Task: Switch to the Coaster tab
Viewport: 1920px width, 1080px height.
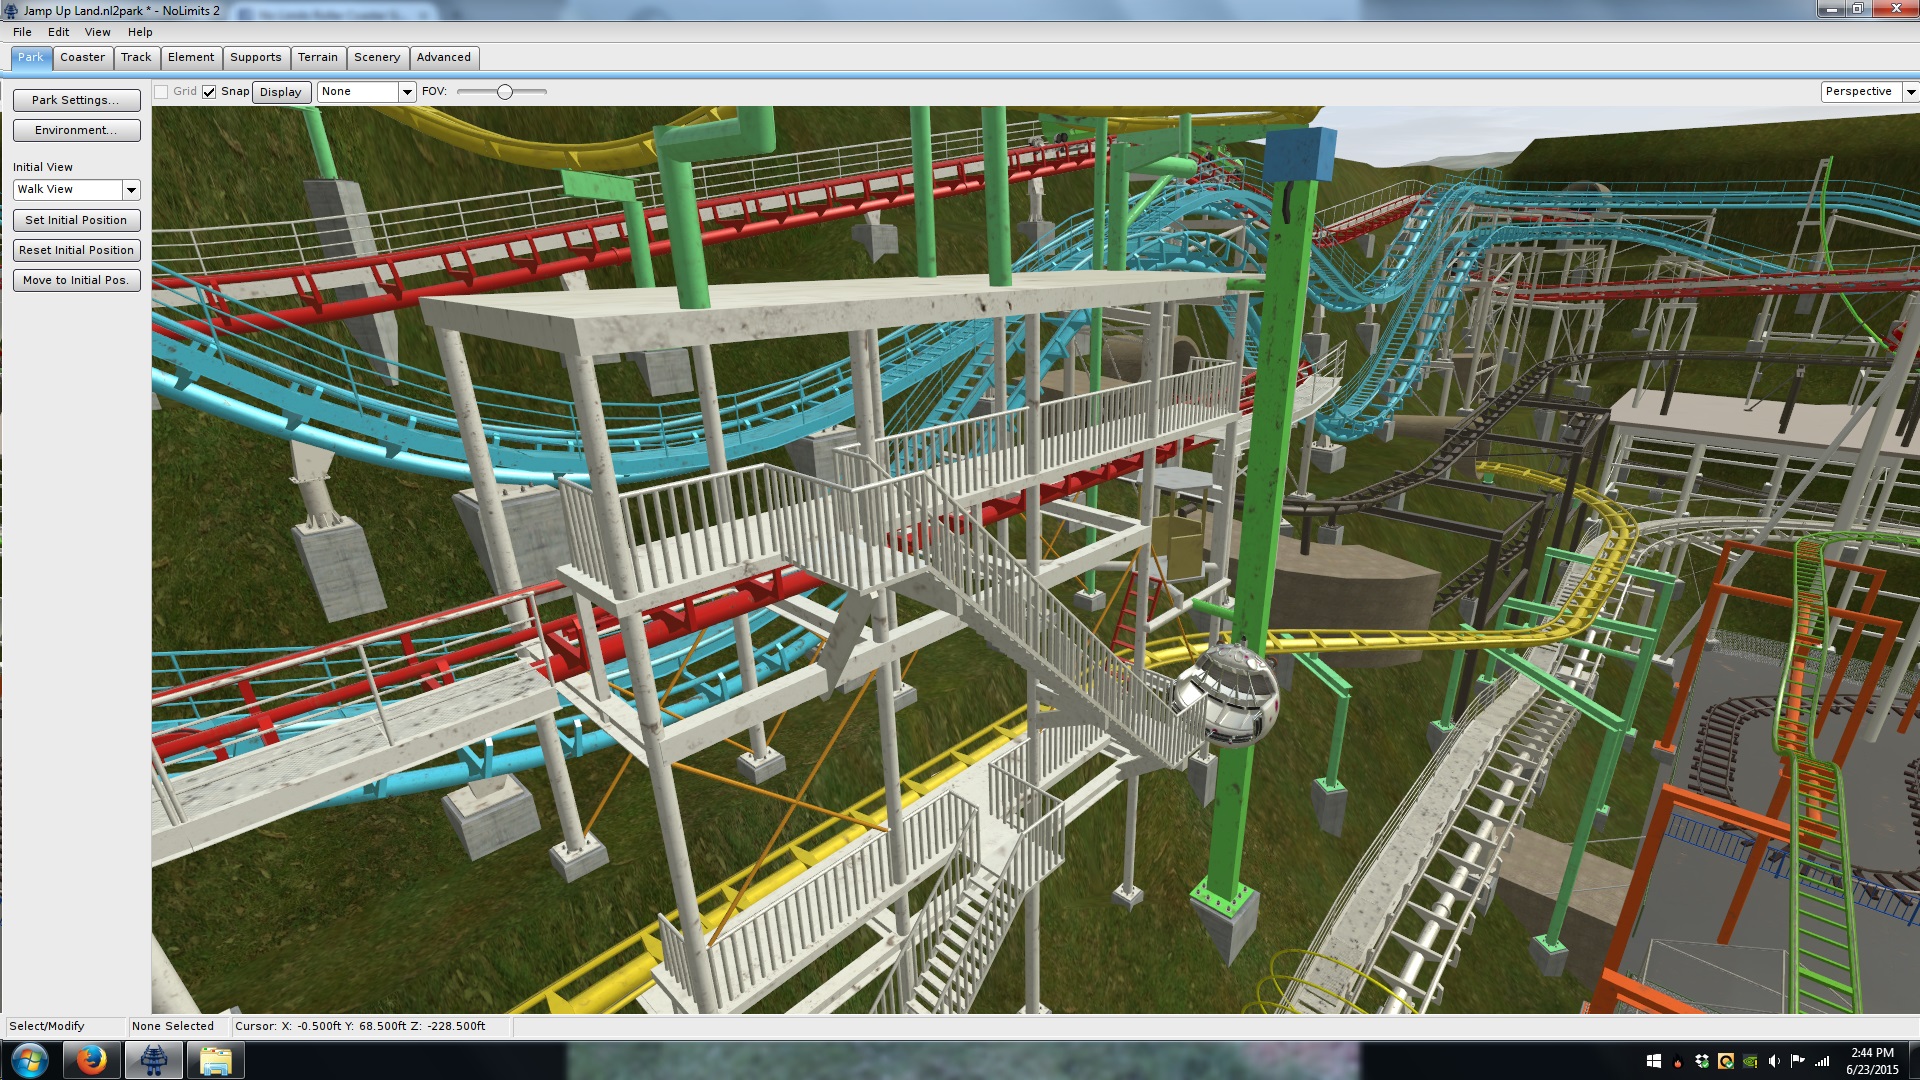Action: pyautogui.click(x=82, y=57)
